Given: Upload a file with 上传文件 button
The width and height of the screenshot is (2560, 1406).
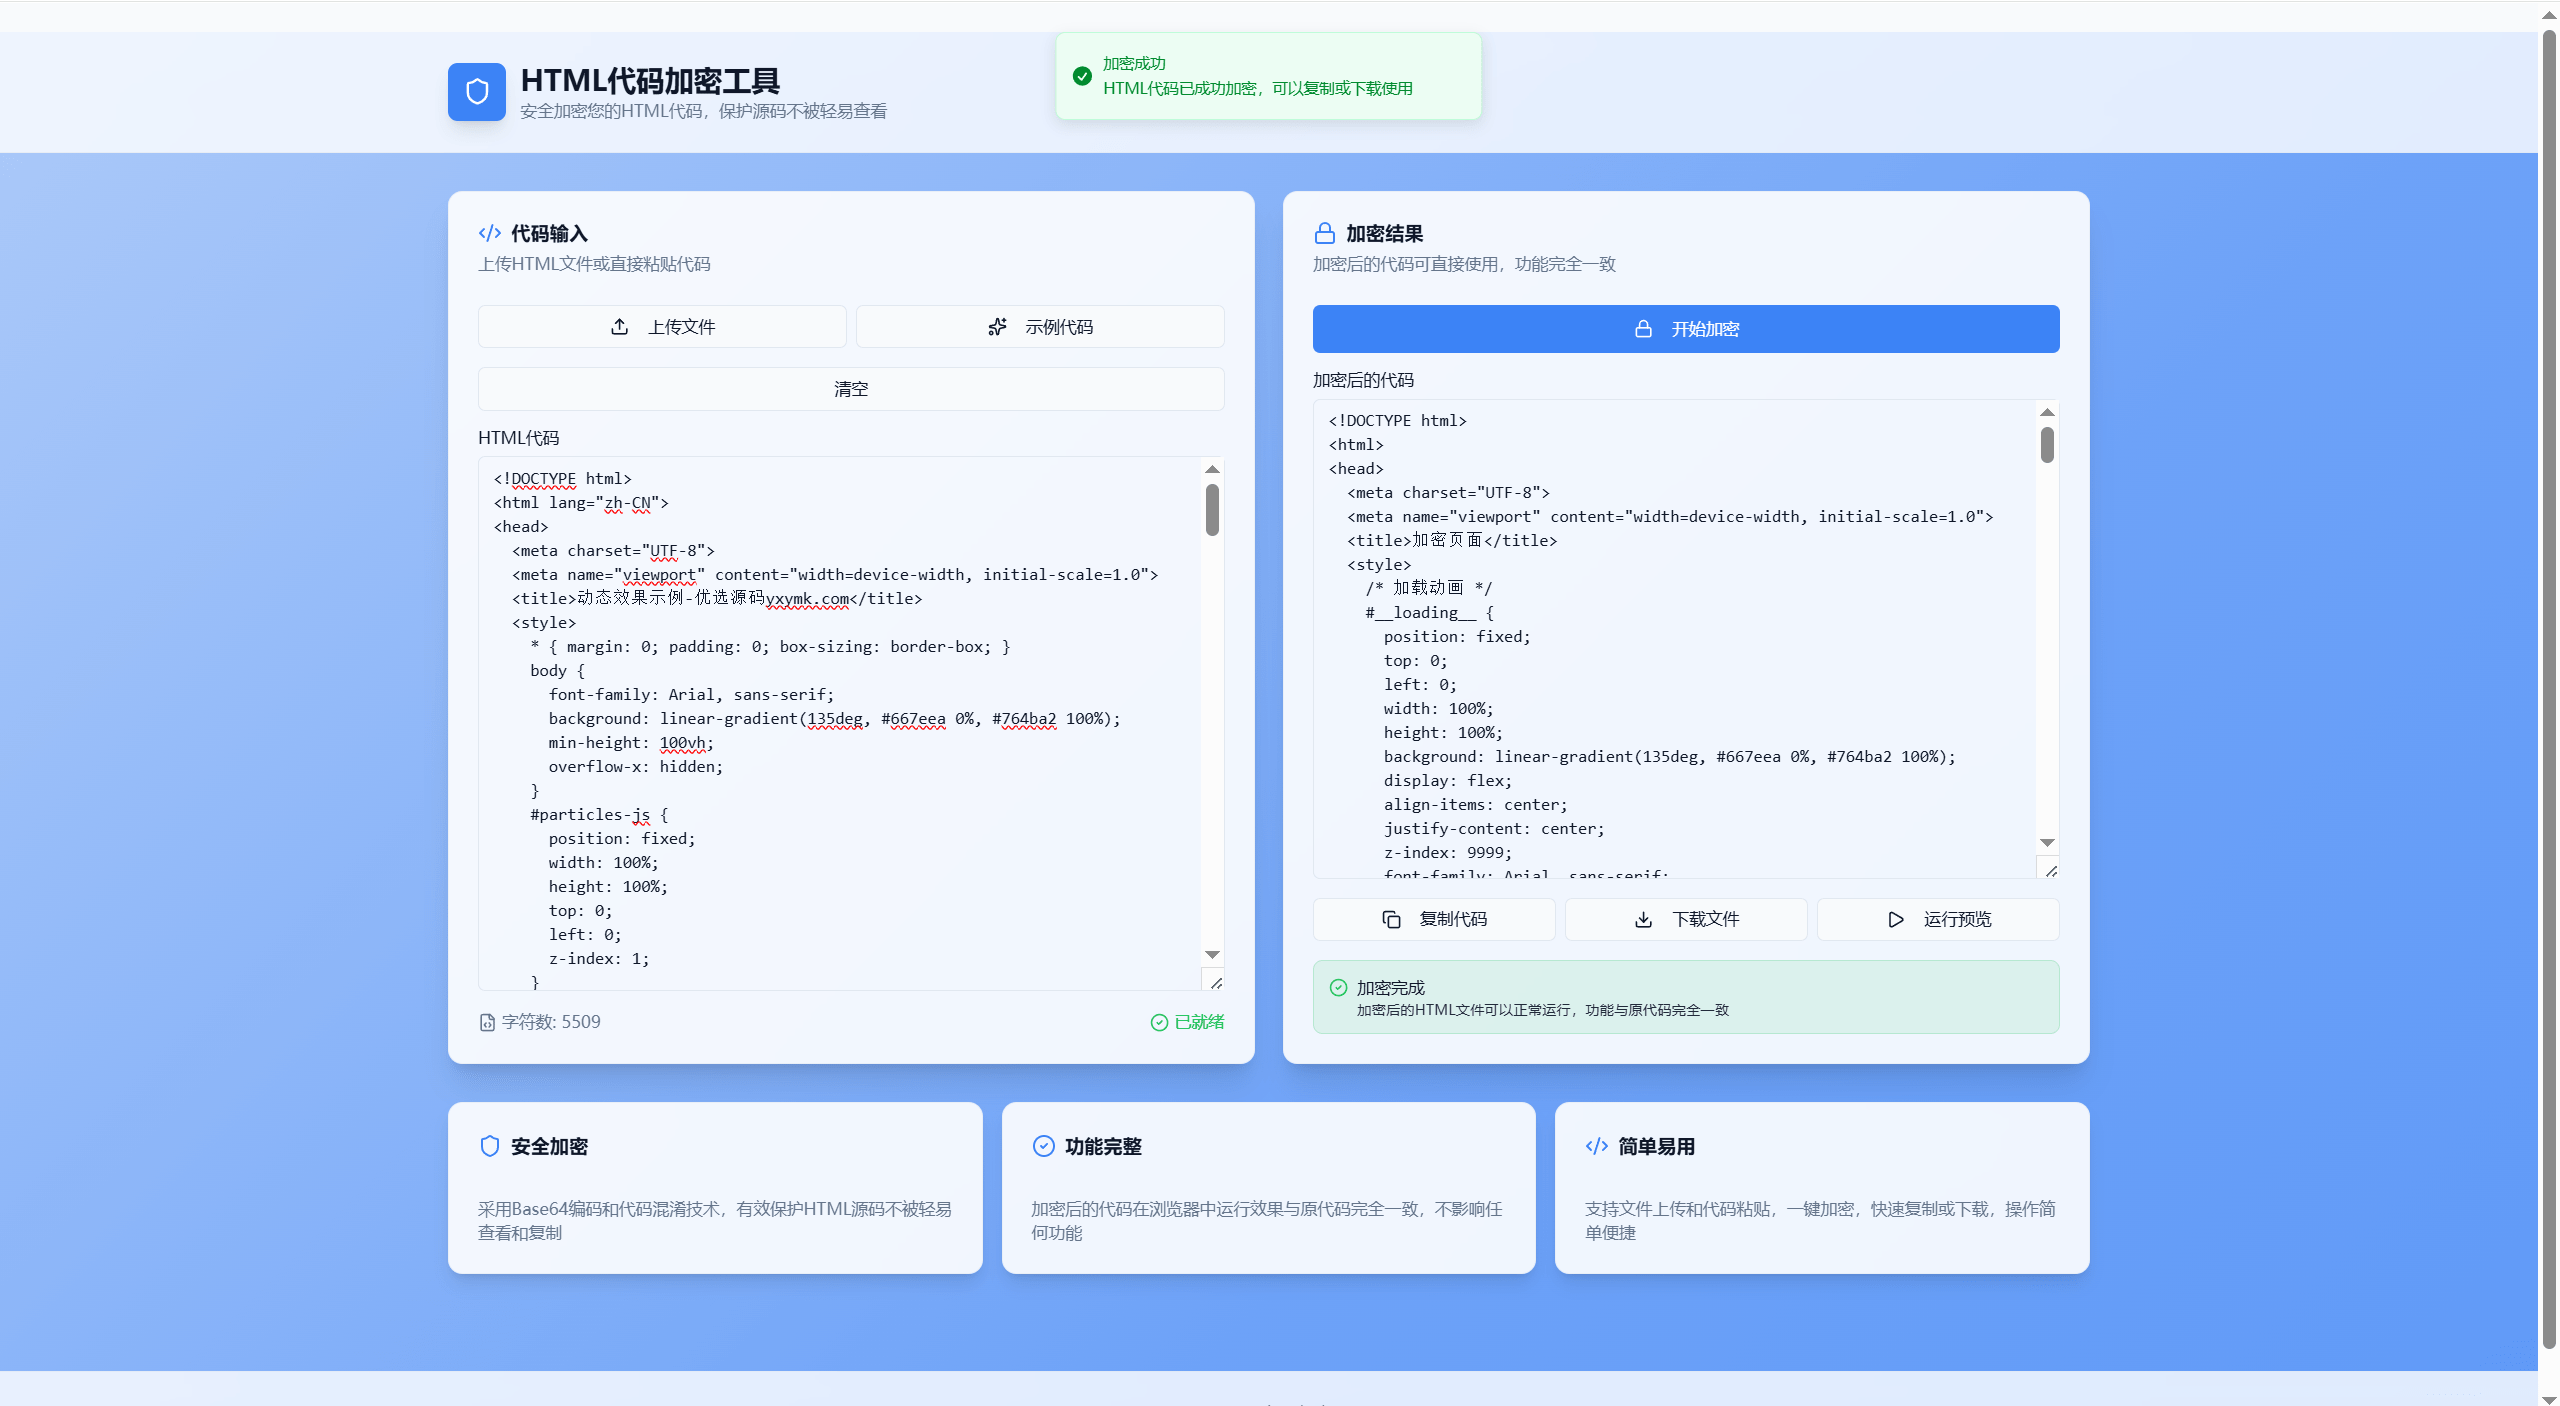Looking at the screenshot, I should click(662, 327).
